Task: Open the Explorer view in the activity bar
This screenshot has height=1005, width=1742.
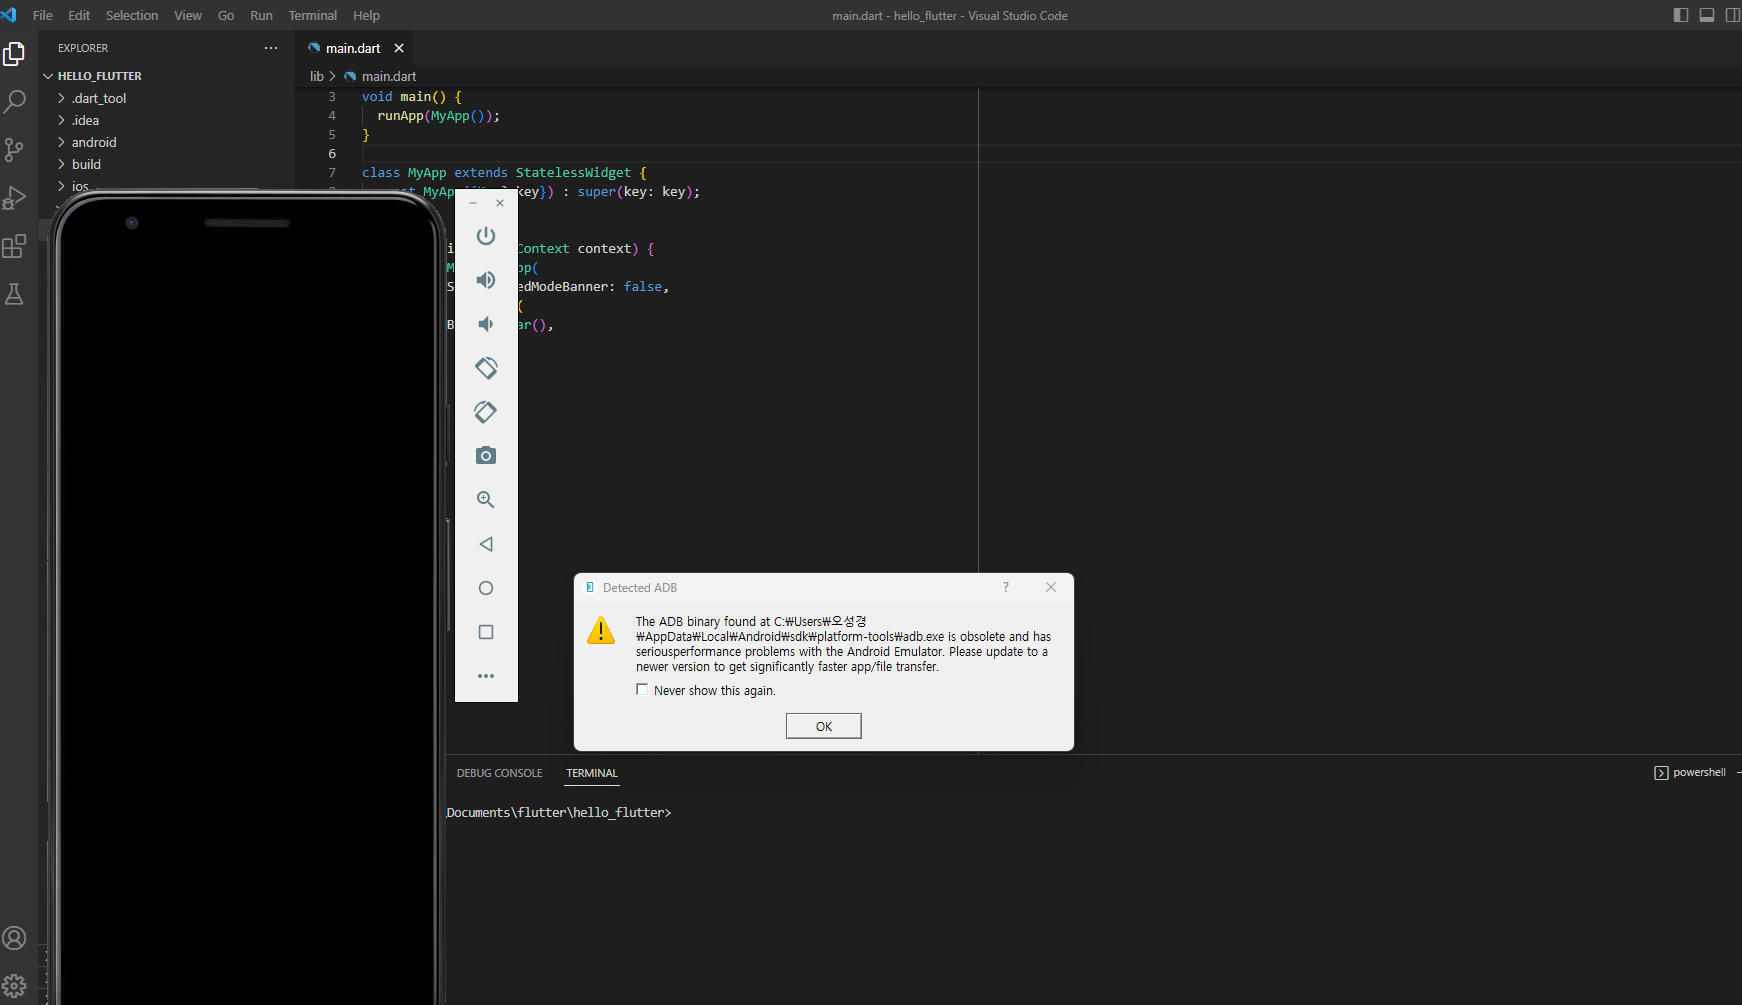Action: click(14, 53)
